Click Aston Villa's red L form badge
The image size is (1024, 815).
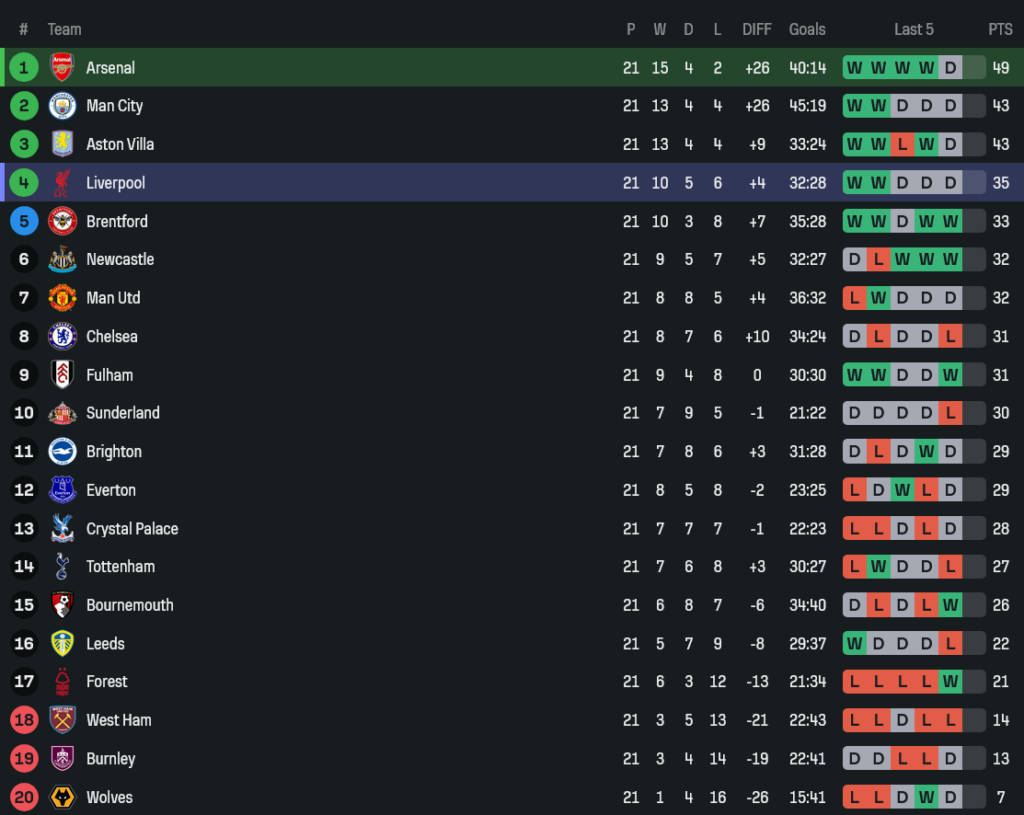tap(902, 144)
